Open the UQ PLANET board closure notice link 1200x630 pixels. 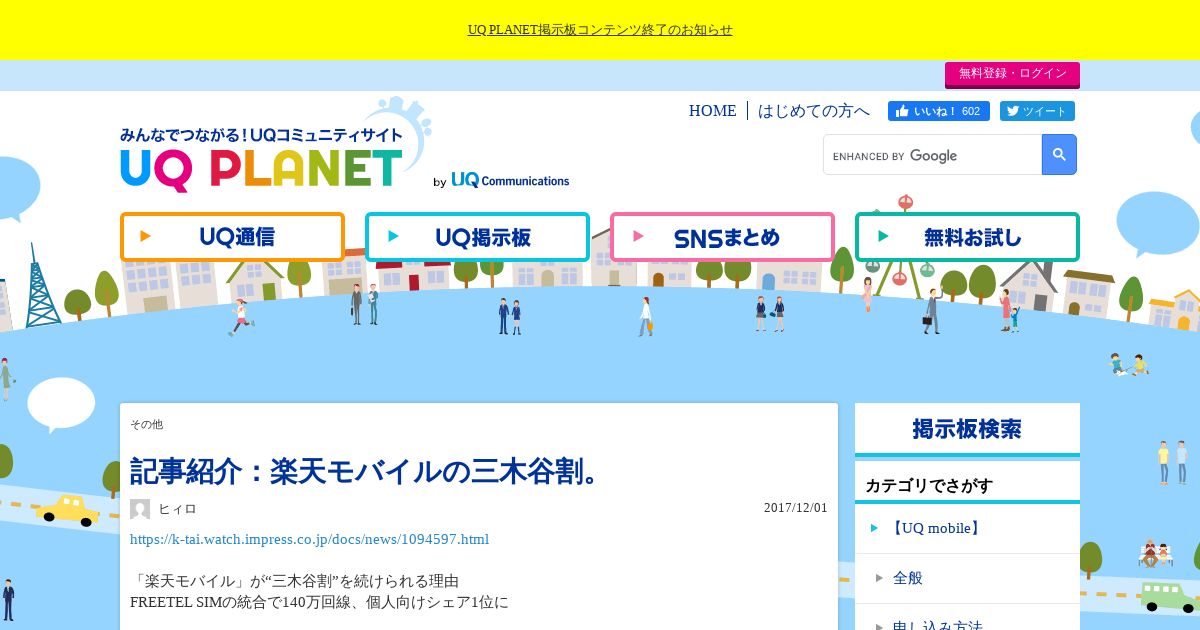pyautogui.click(x=600, y=30)
